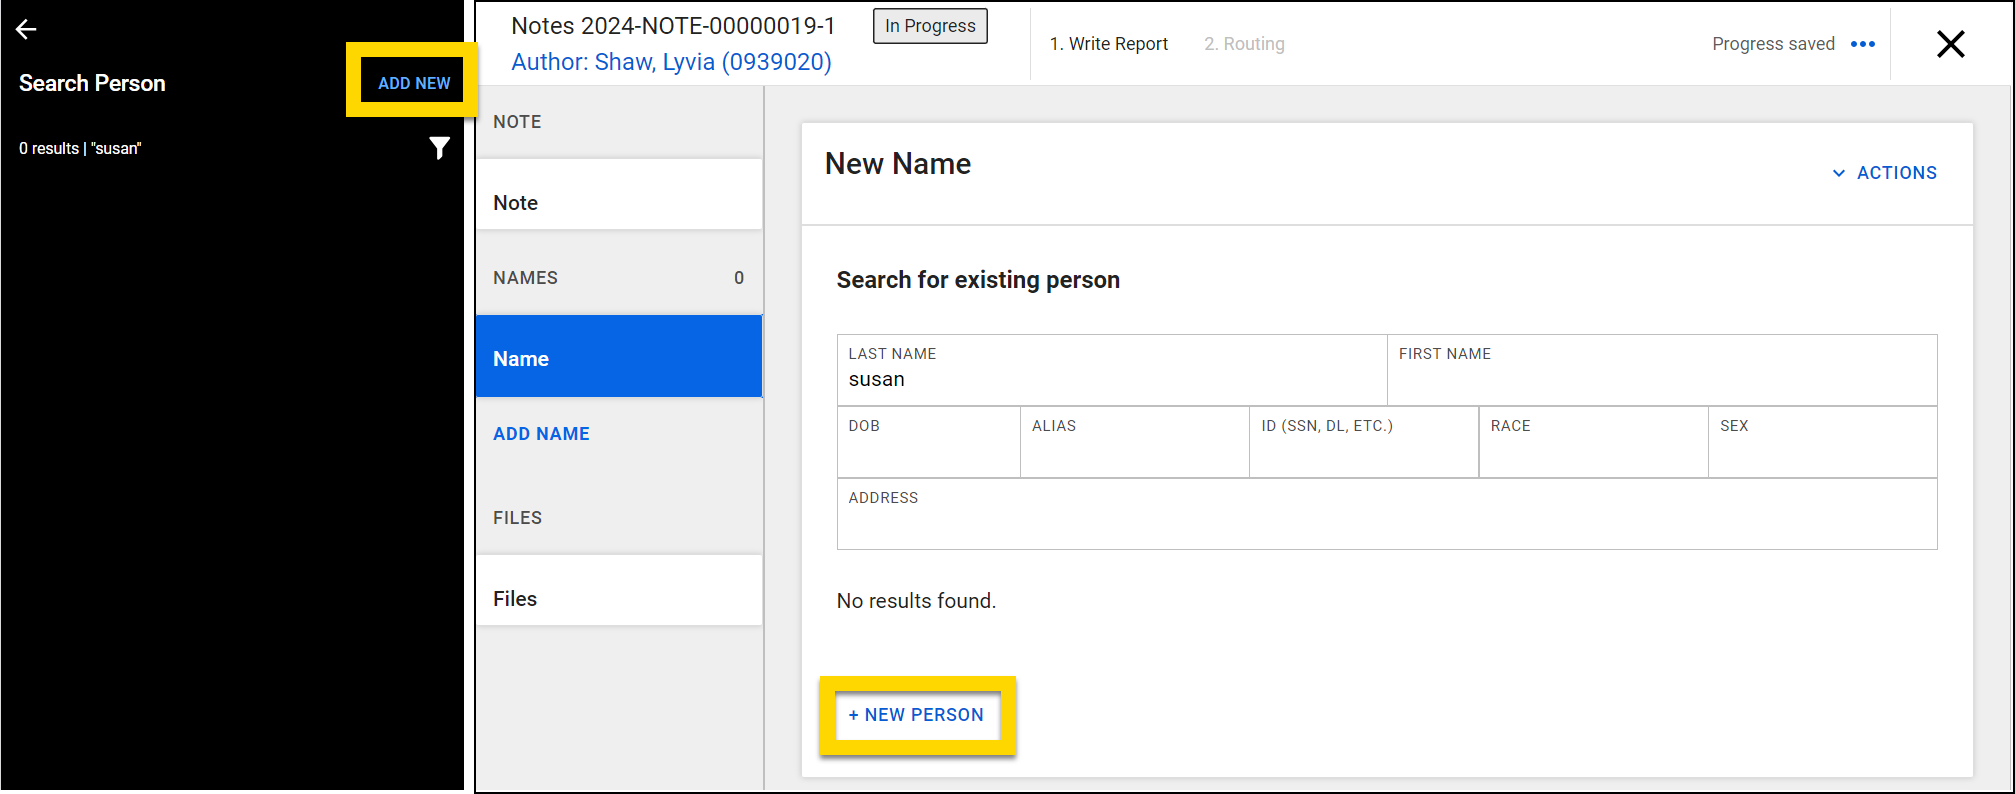The height and width of the screenshot is (794, 2015).
Task: Open the three-dot more options menu
Action: pyautogui.click(x=1862, y=44)
